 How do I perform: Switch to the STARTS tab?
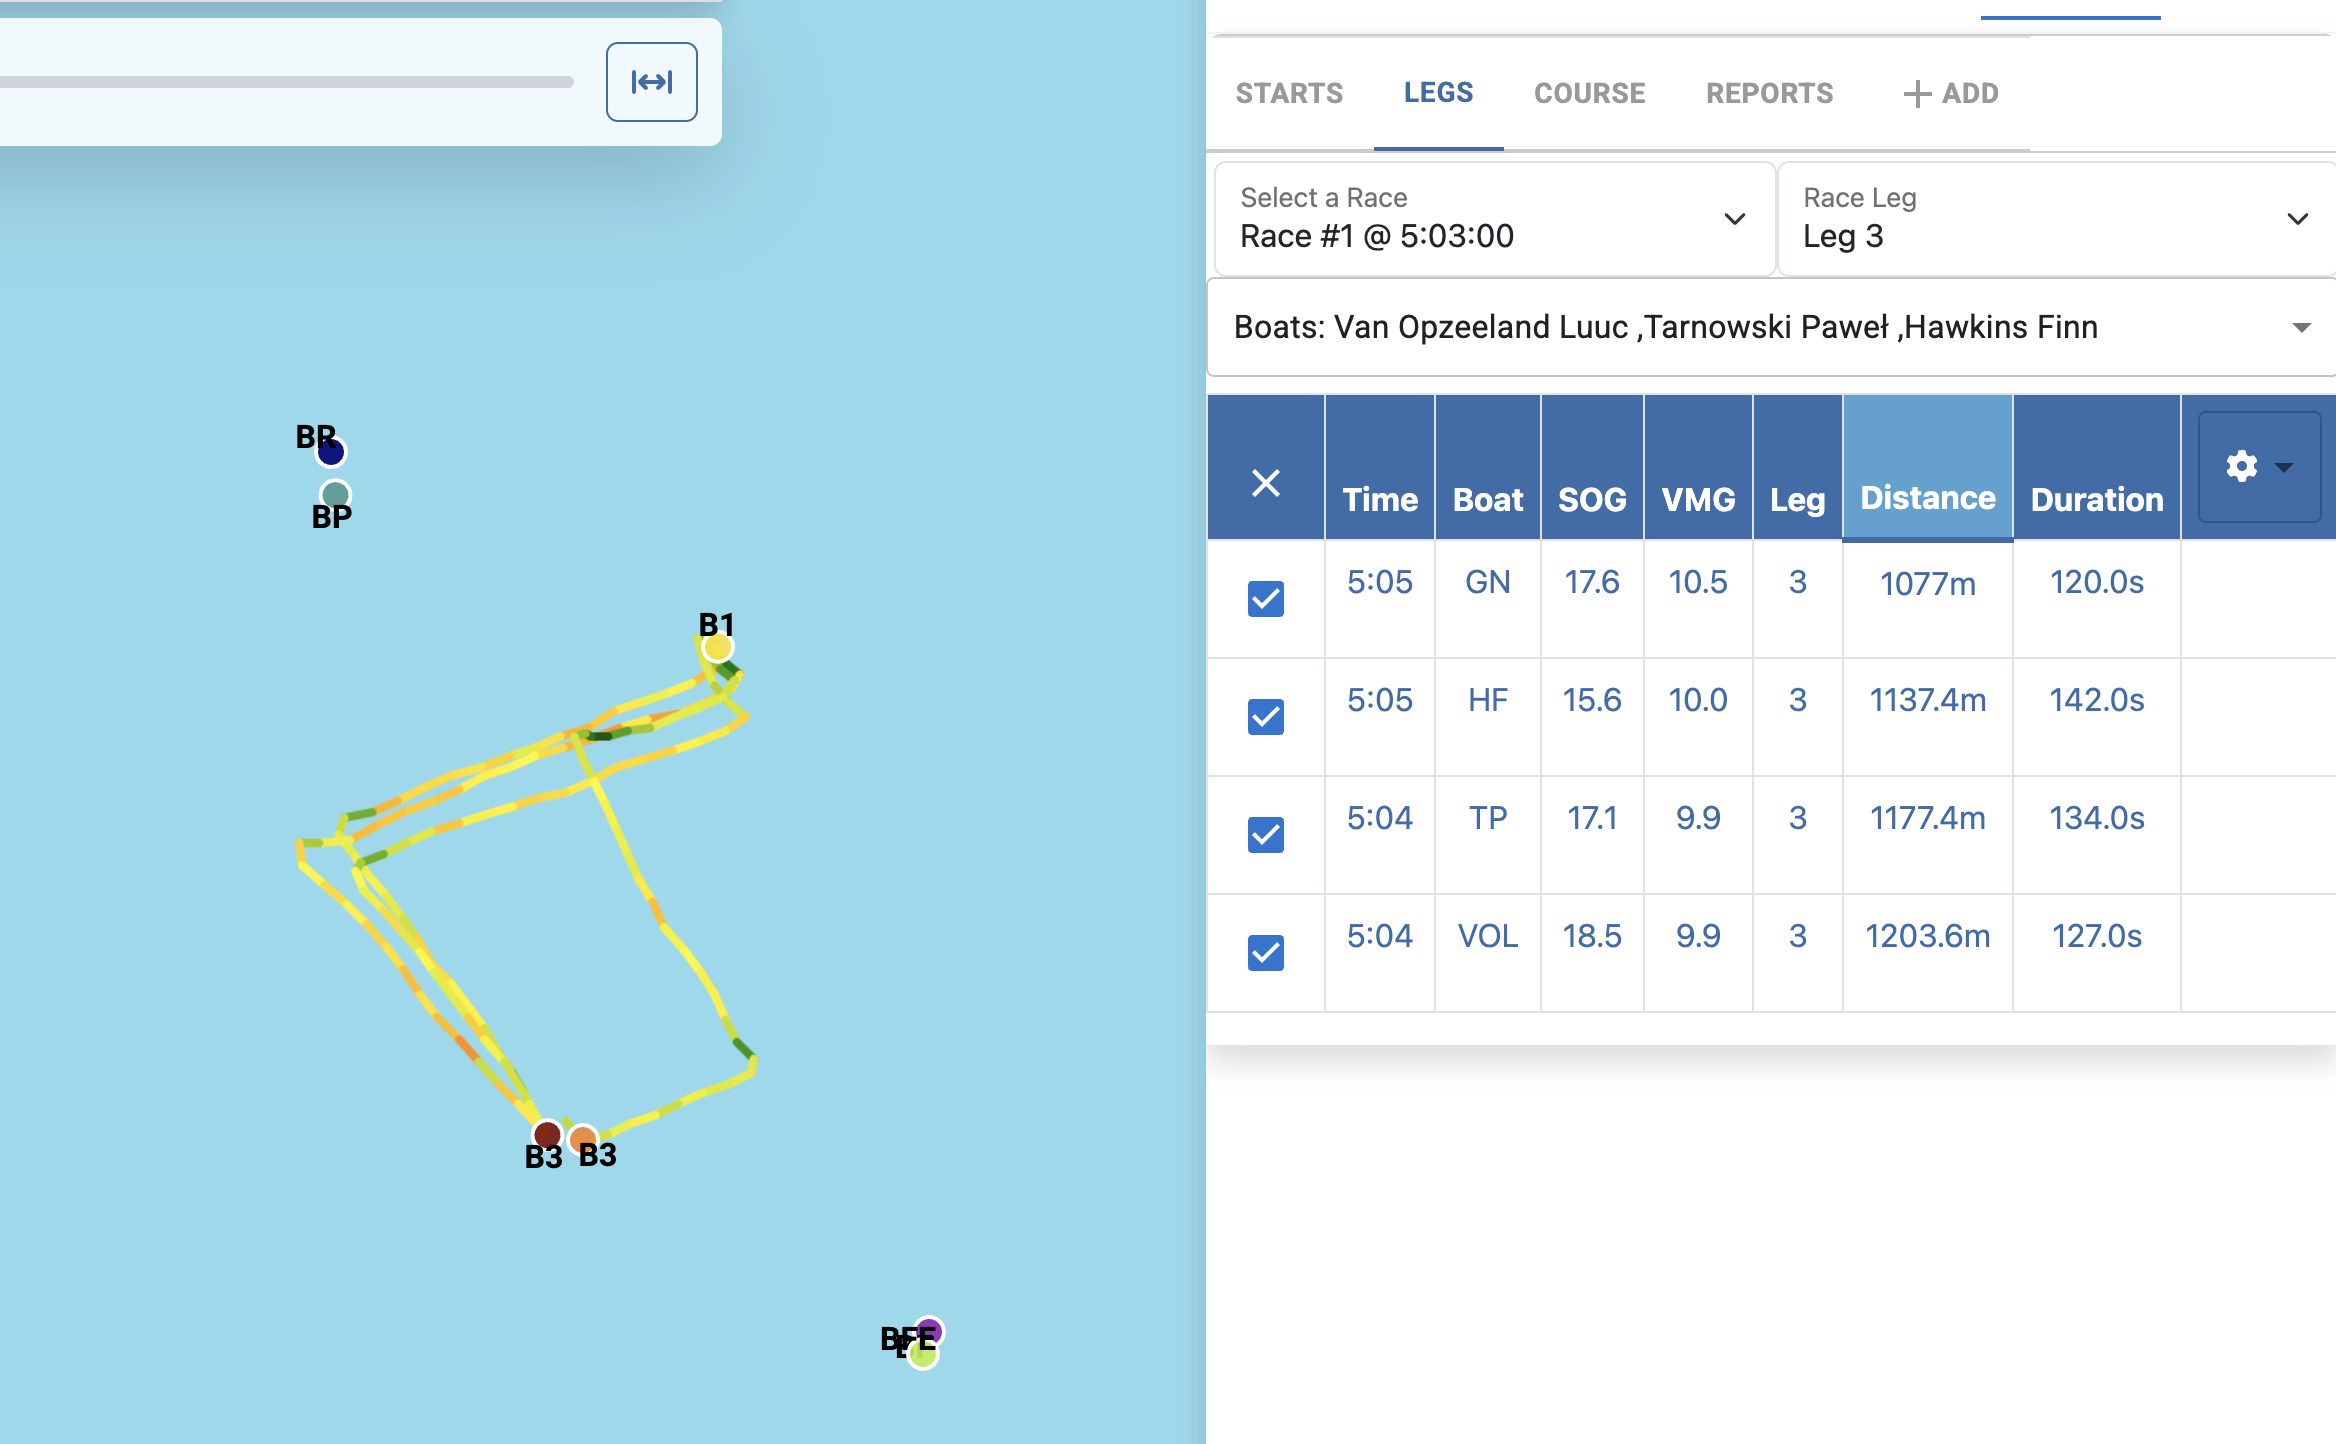(x=1289, y=94)
